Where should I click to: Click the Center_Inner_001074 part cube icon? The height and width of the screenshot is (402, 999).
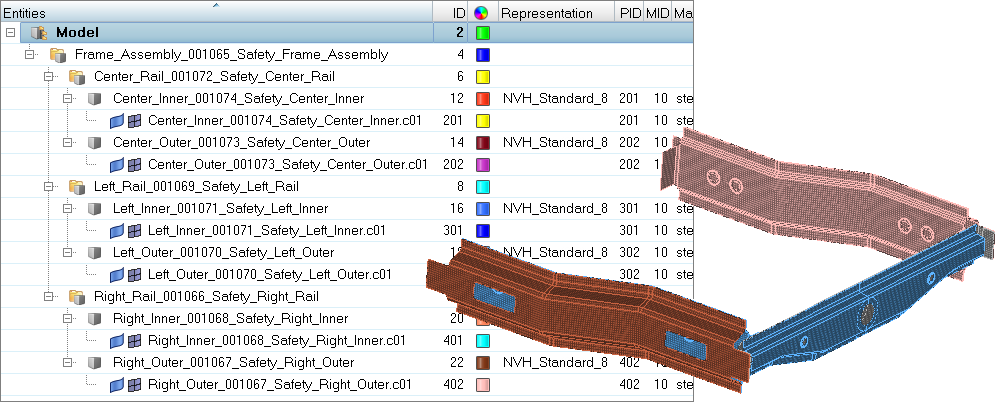click(x=94, y=99)
